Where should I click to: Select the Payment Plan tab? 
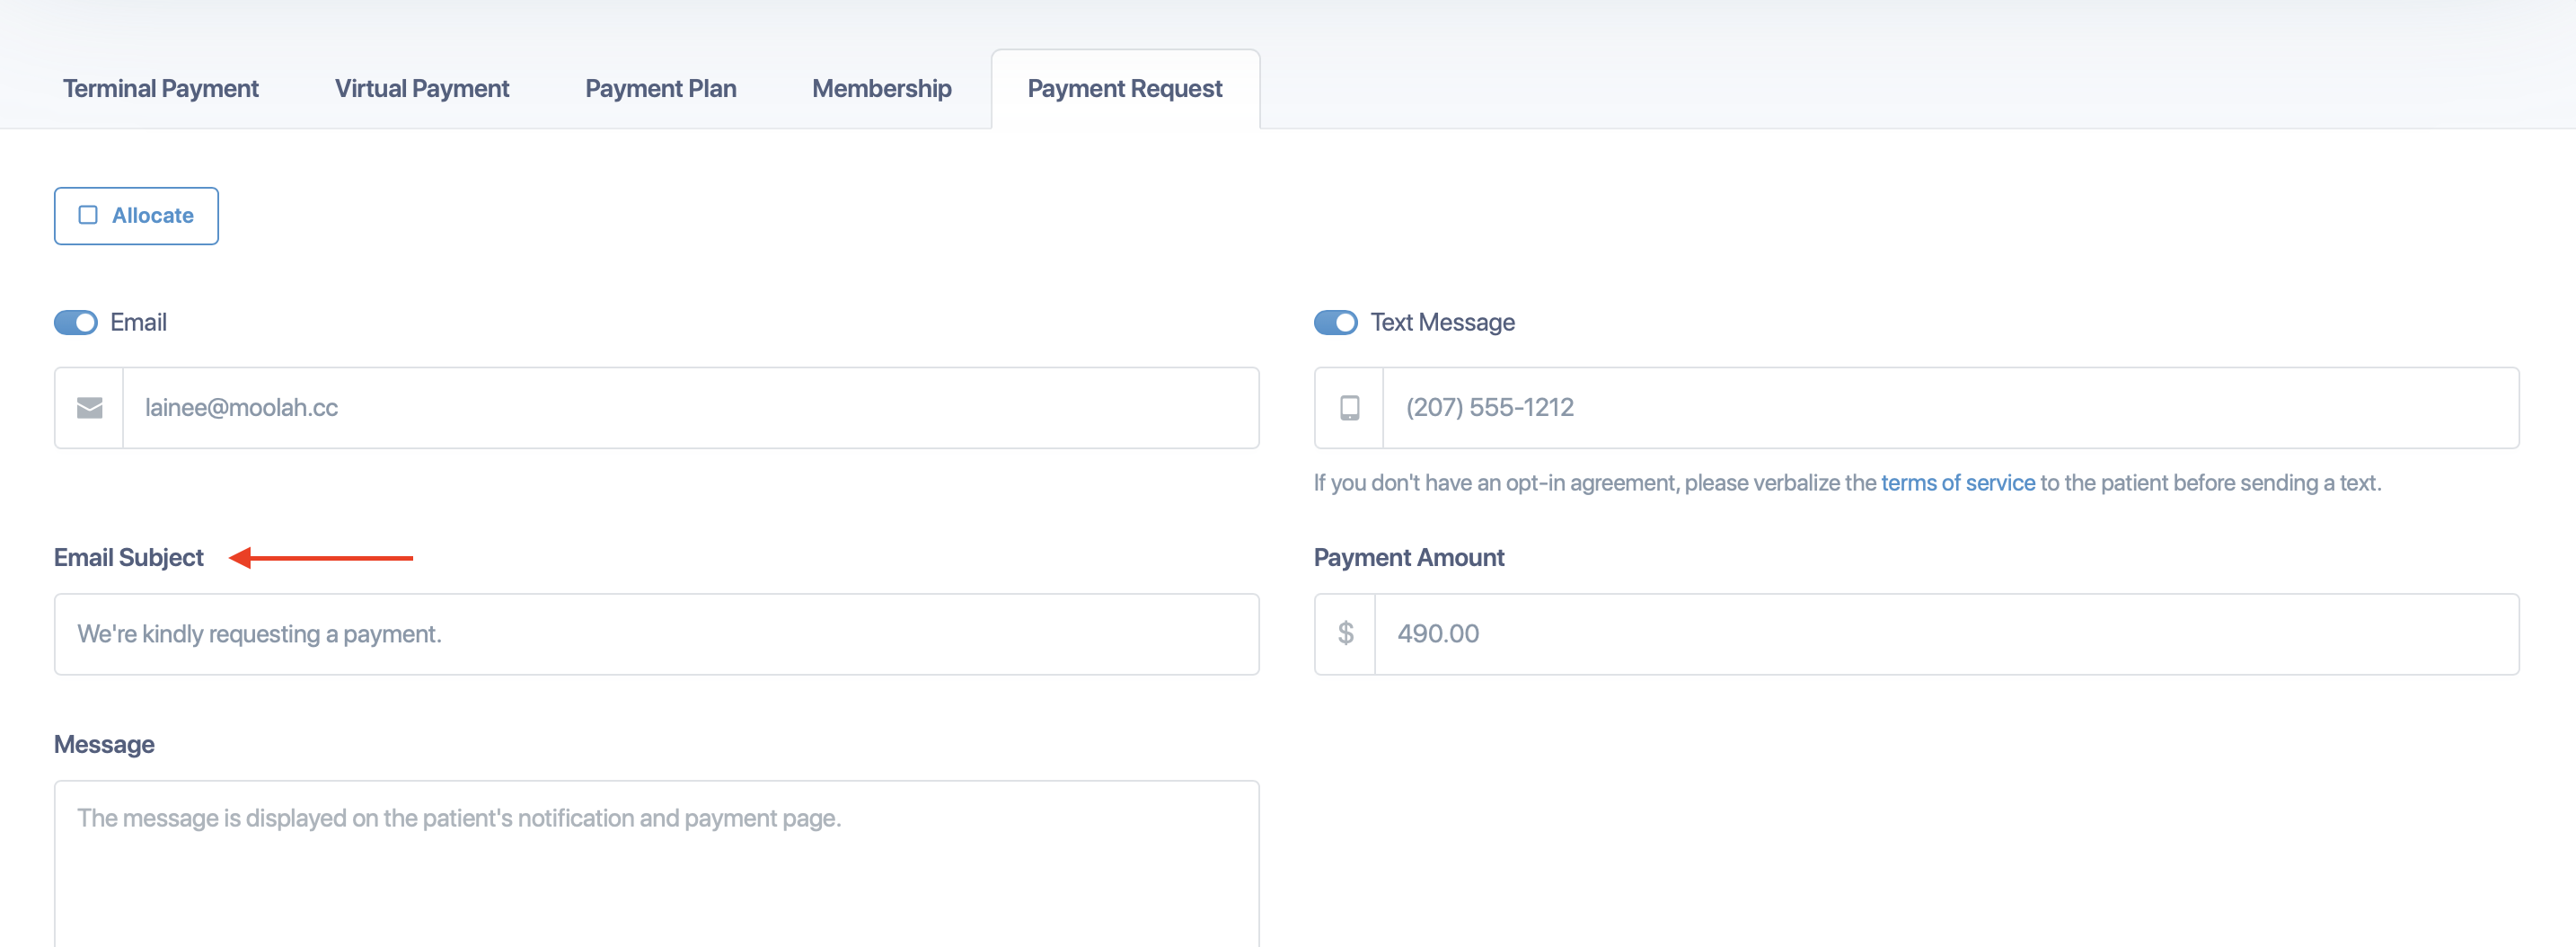point(660,88)
